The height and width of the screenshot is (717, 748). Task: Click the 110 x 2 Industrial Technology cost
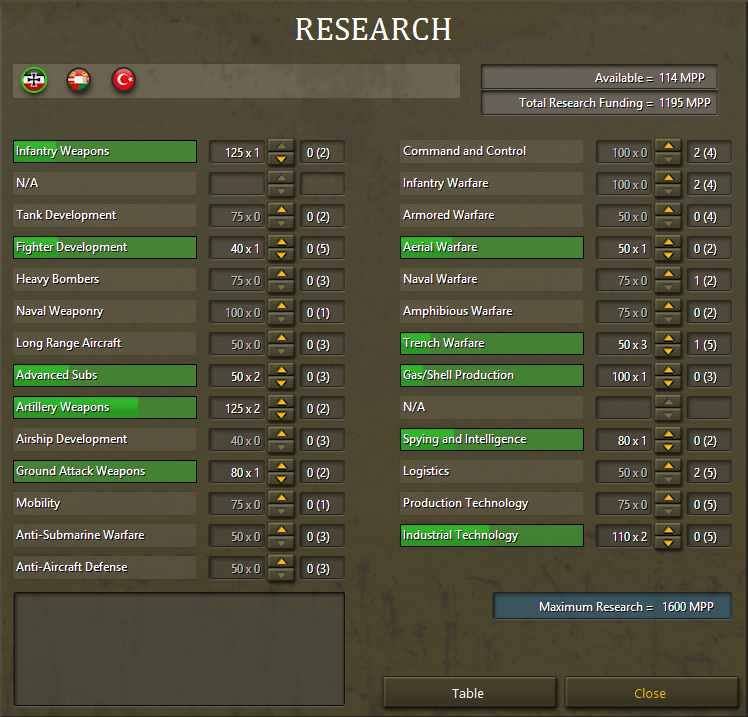pyautogui.click(x=624, y=536)
